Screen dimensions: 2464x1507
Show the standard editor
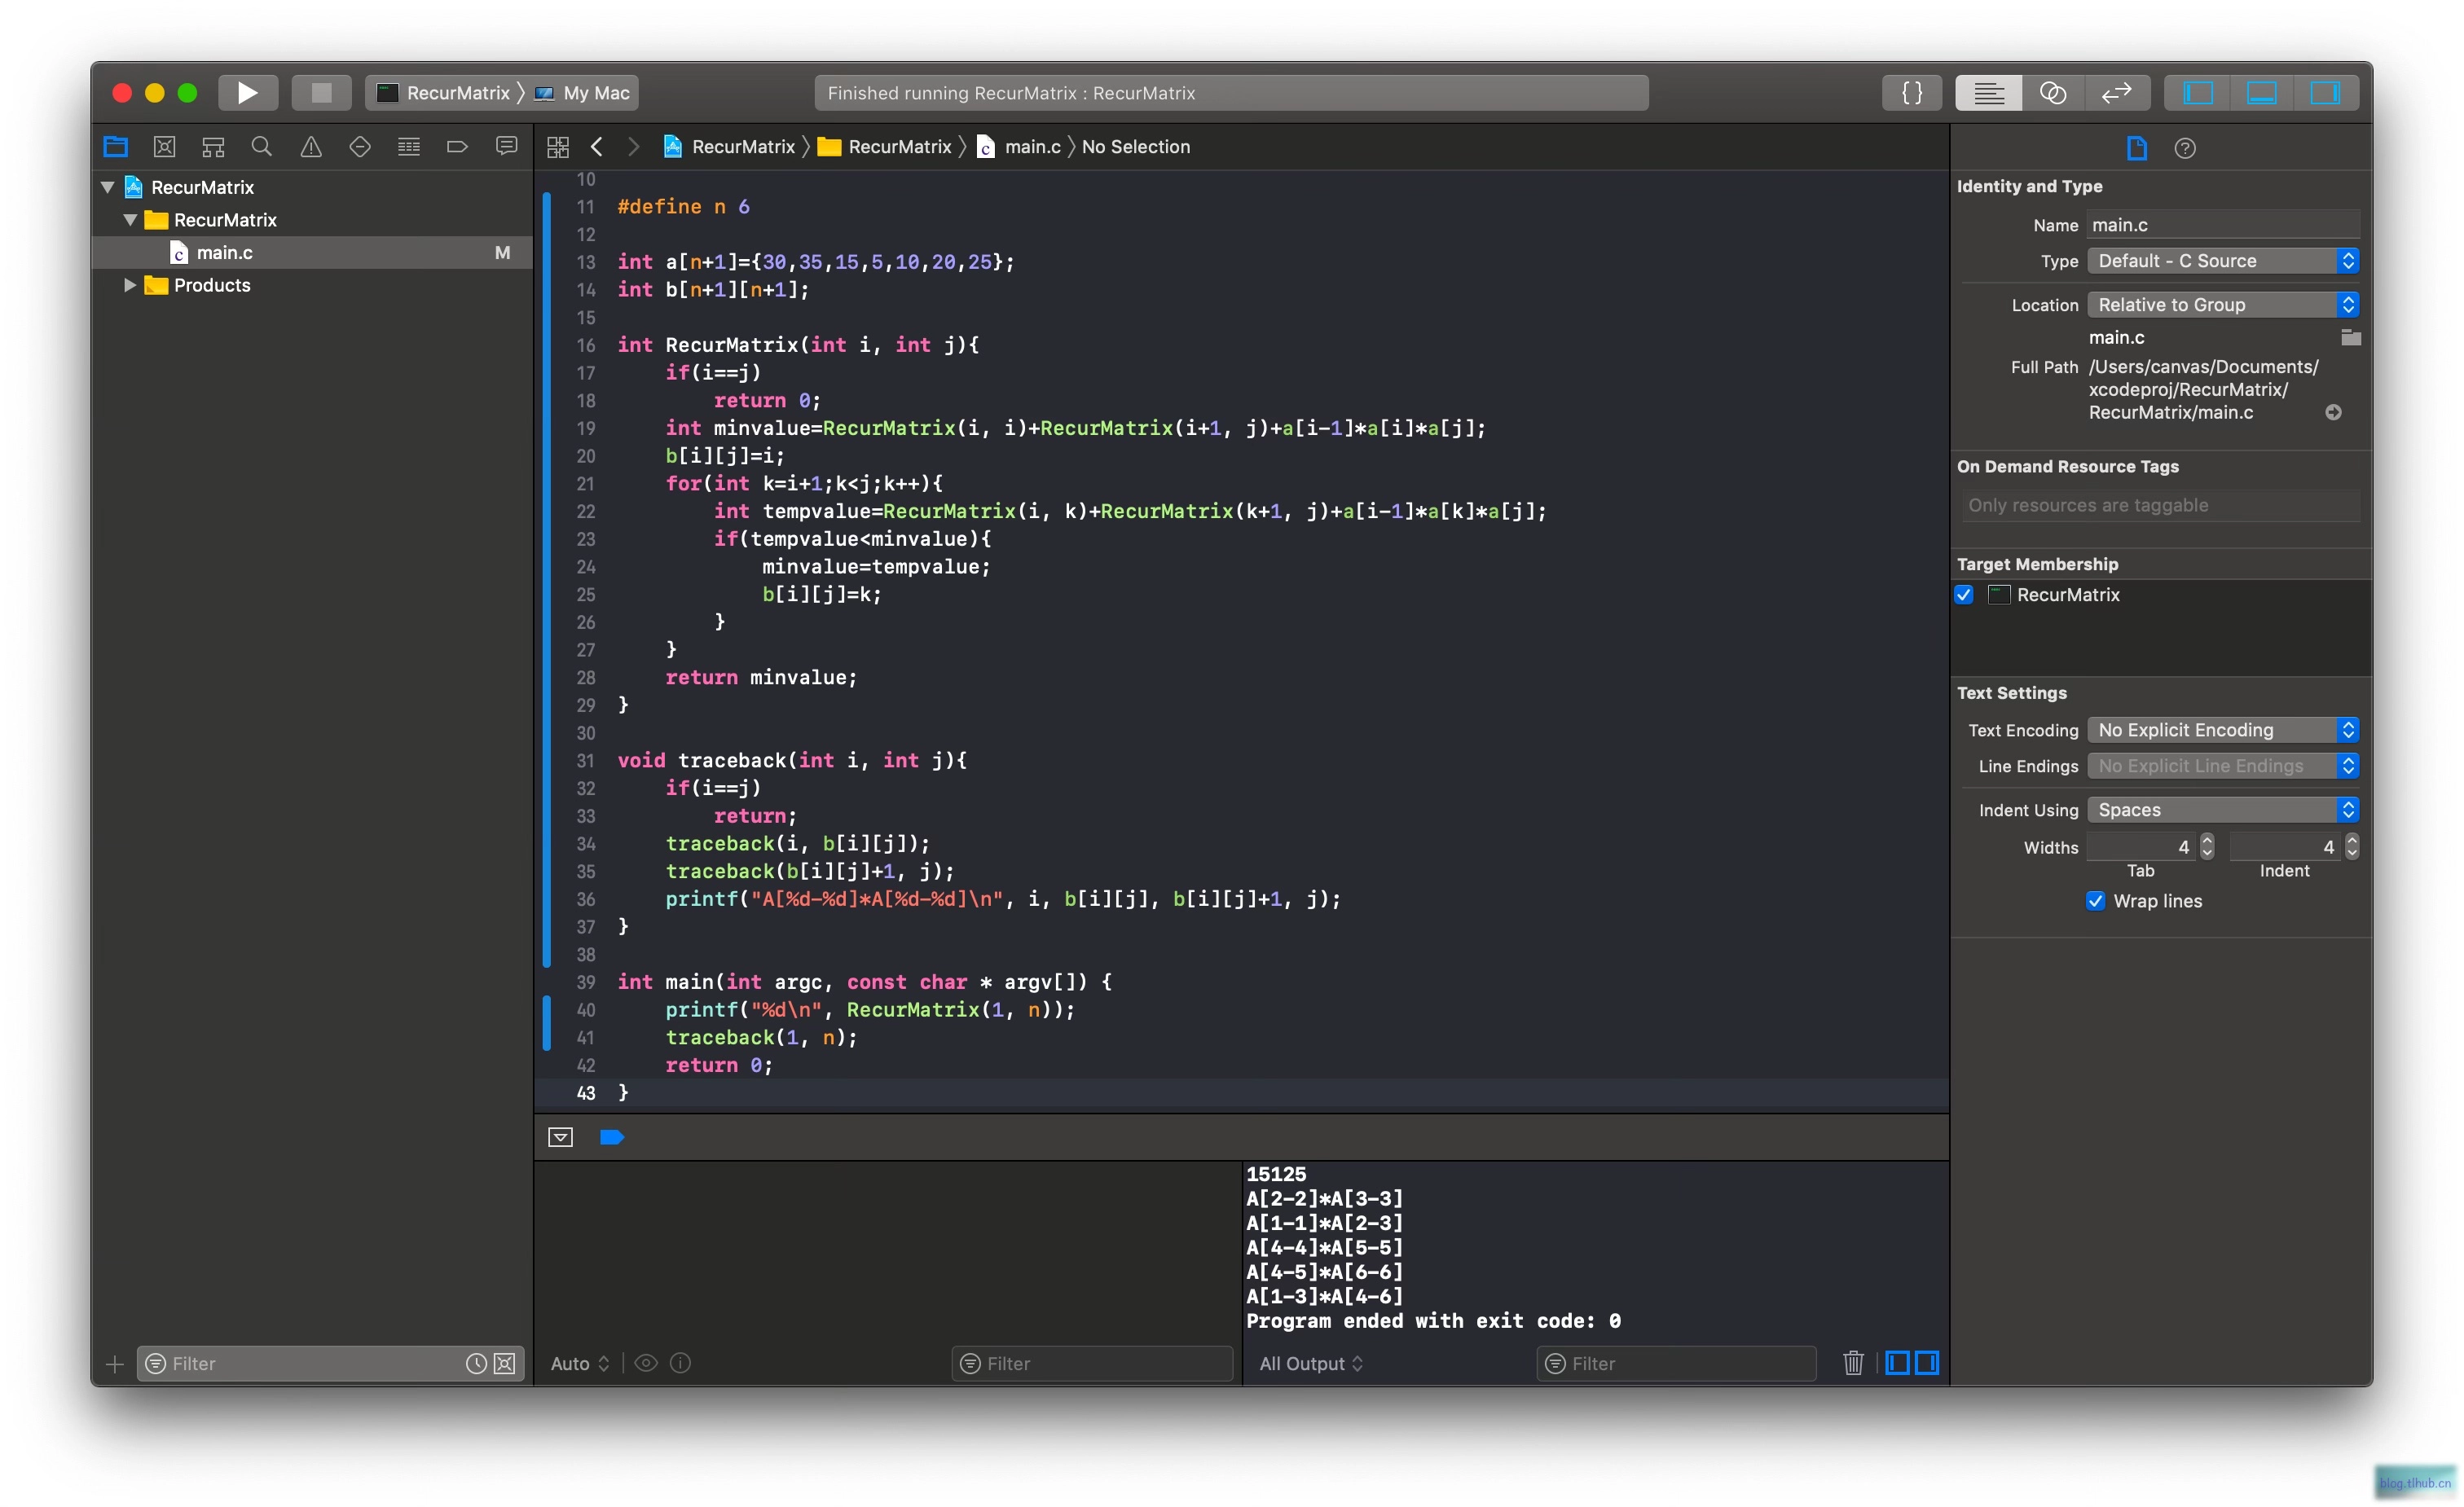tap(1988, 93)
